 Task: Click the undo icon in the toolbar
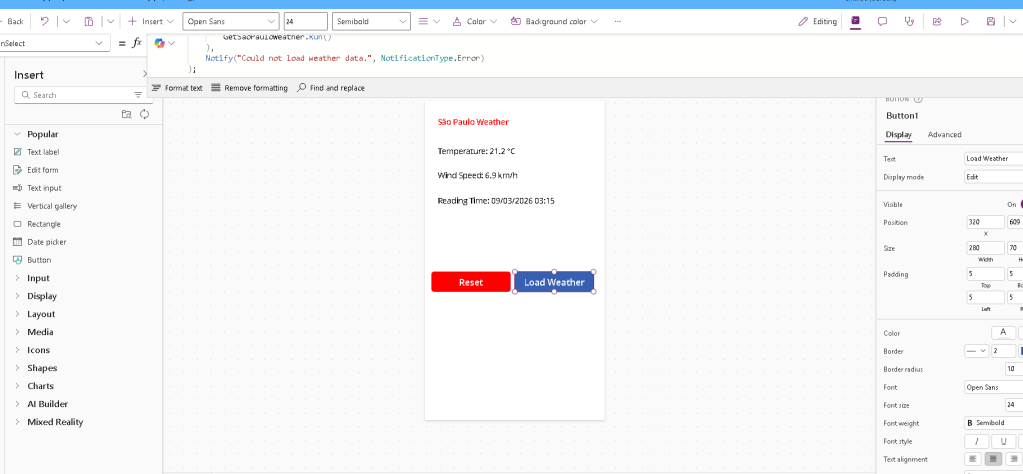(x=45, y=21)
